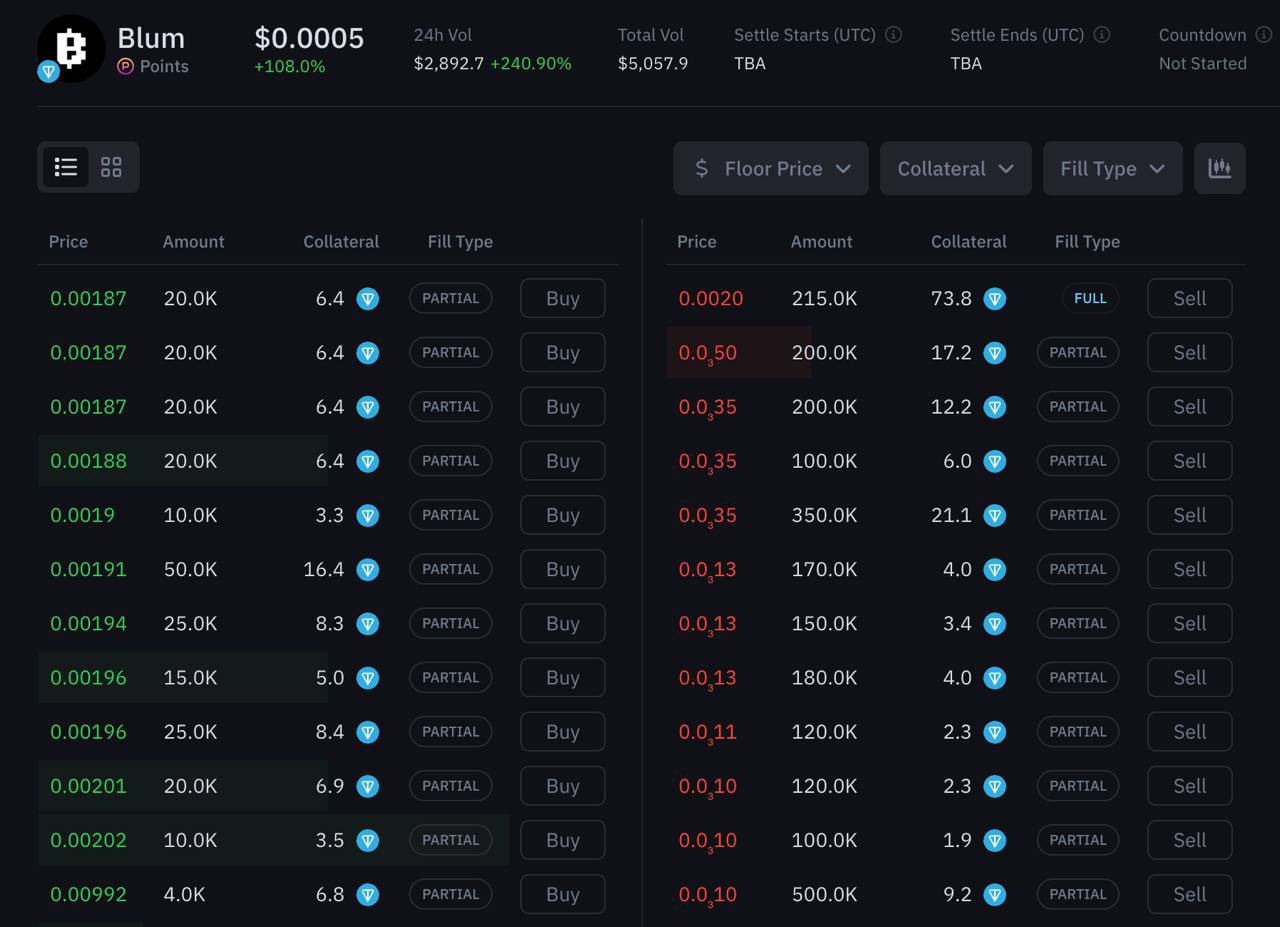This screenshot has height=927, width=1280.
Task: Switch to grid view layout
Action: click(x=111, y=167)
